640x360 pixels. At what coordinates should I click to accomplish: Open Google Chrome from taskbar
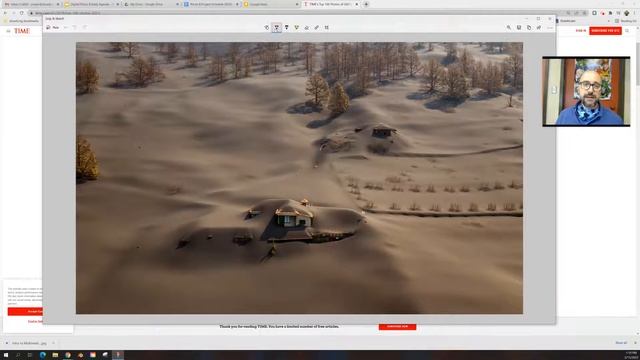click(68, 355)
